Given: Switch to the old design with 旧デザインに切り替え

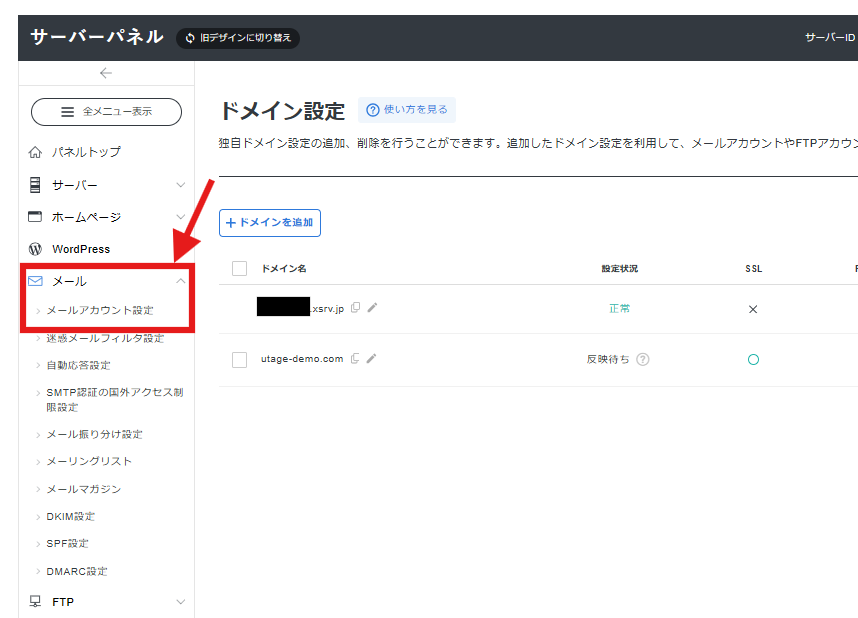Looking at the screenshot, I should (x=238, y=38).
